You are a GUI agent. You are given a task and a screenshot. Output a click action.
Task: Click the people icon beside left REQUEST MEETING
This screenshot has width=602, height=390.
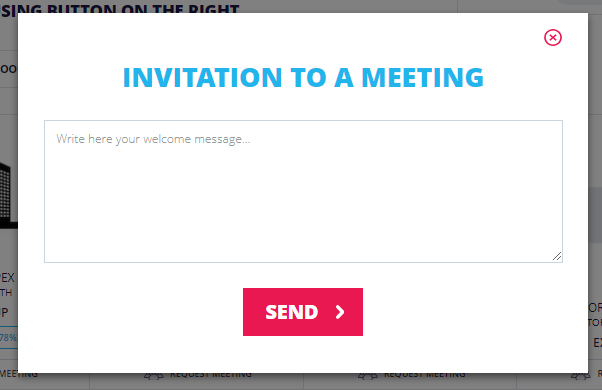point(154,375)
